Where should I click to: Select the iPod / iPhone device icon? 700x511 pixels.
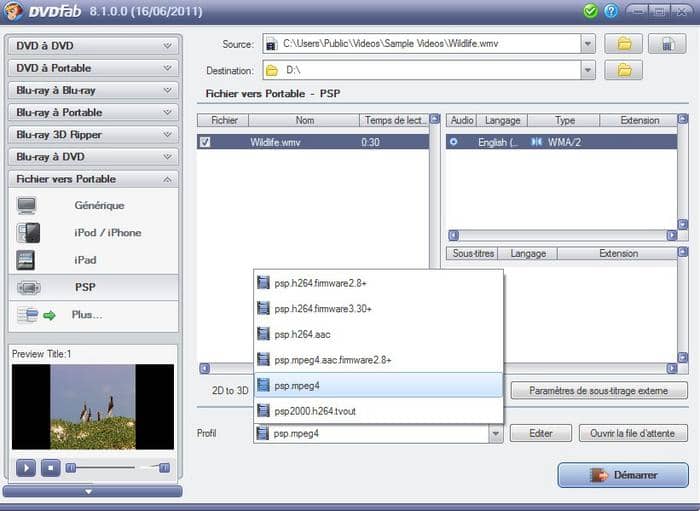click(28, 233)
